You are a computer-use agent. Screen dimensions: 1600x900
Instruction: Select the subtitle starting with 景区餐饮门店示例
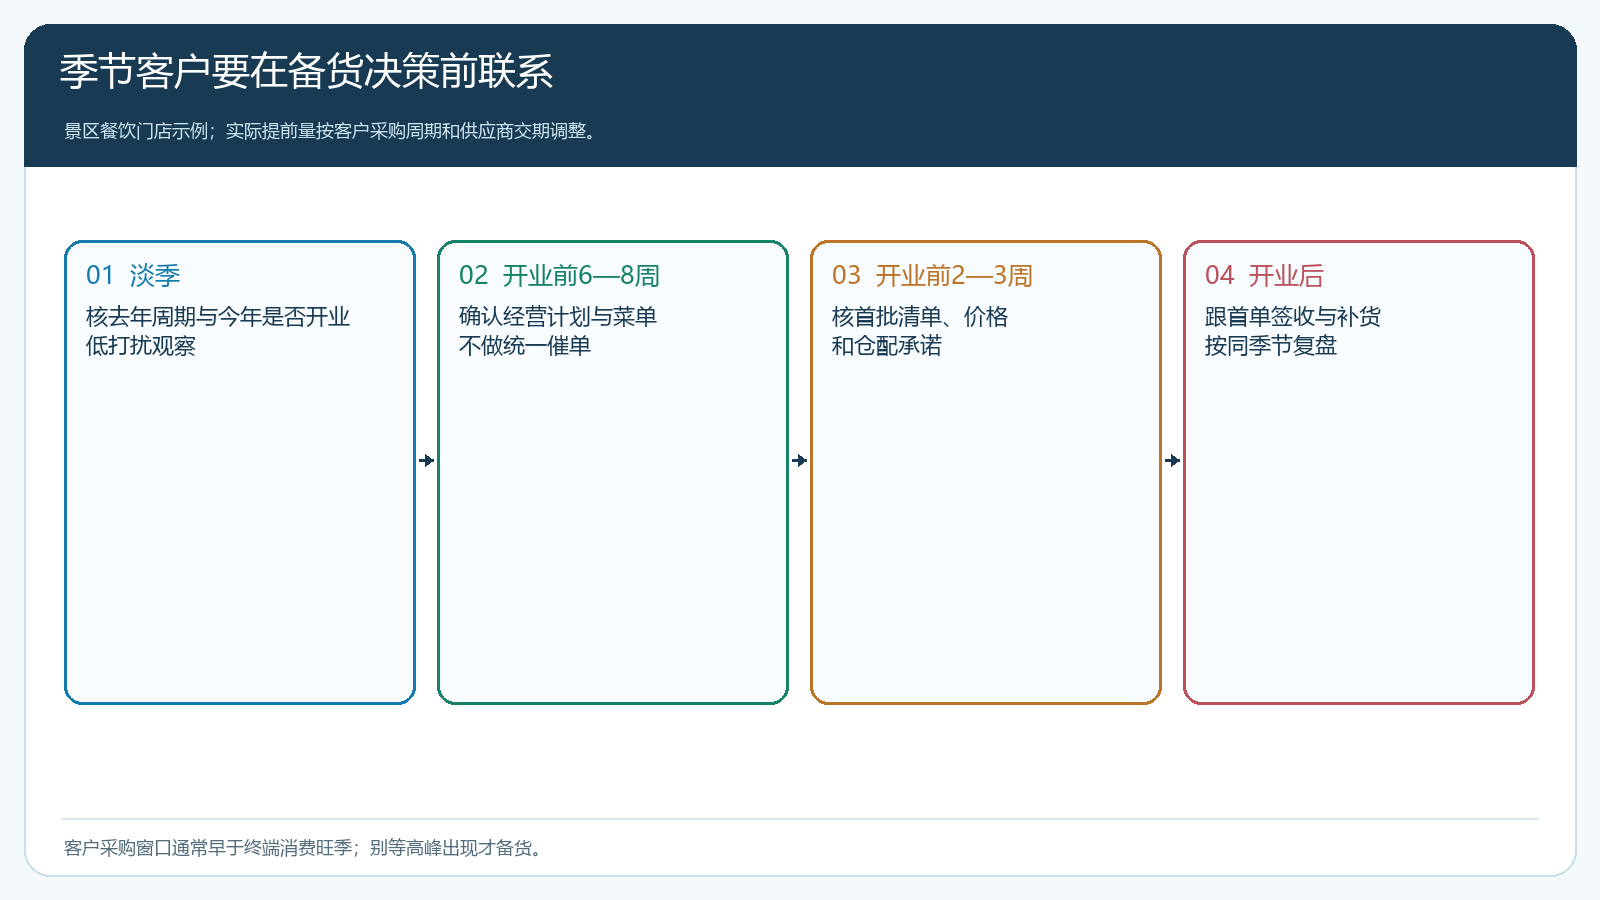click(332, 131)
